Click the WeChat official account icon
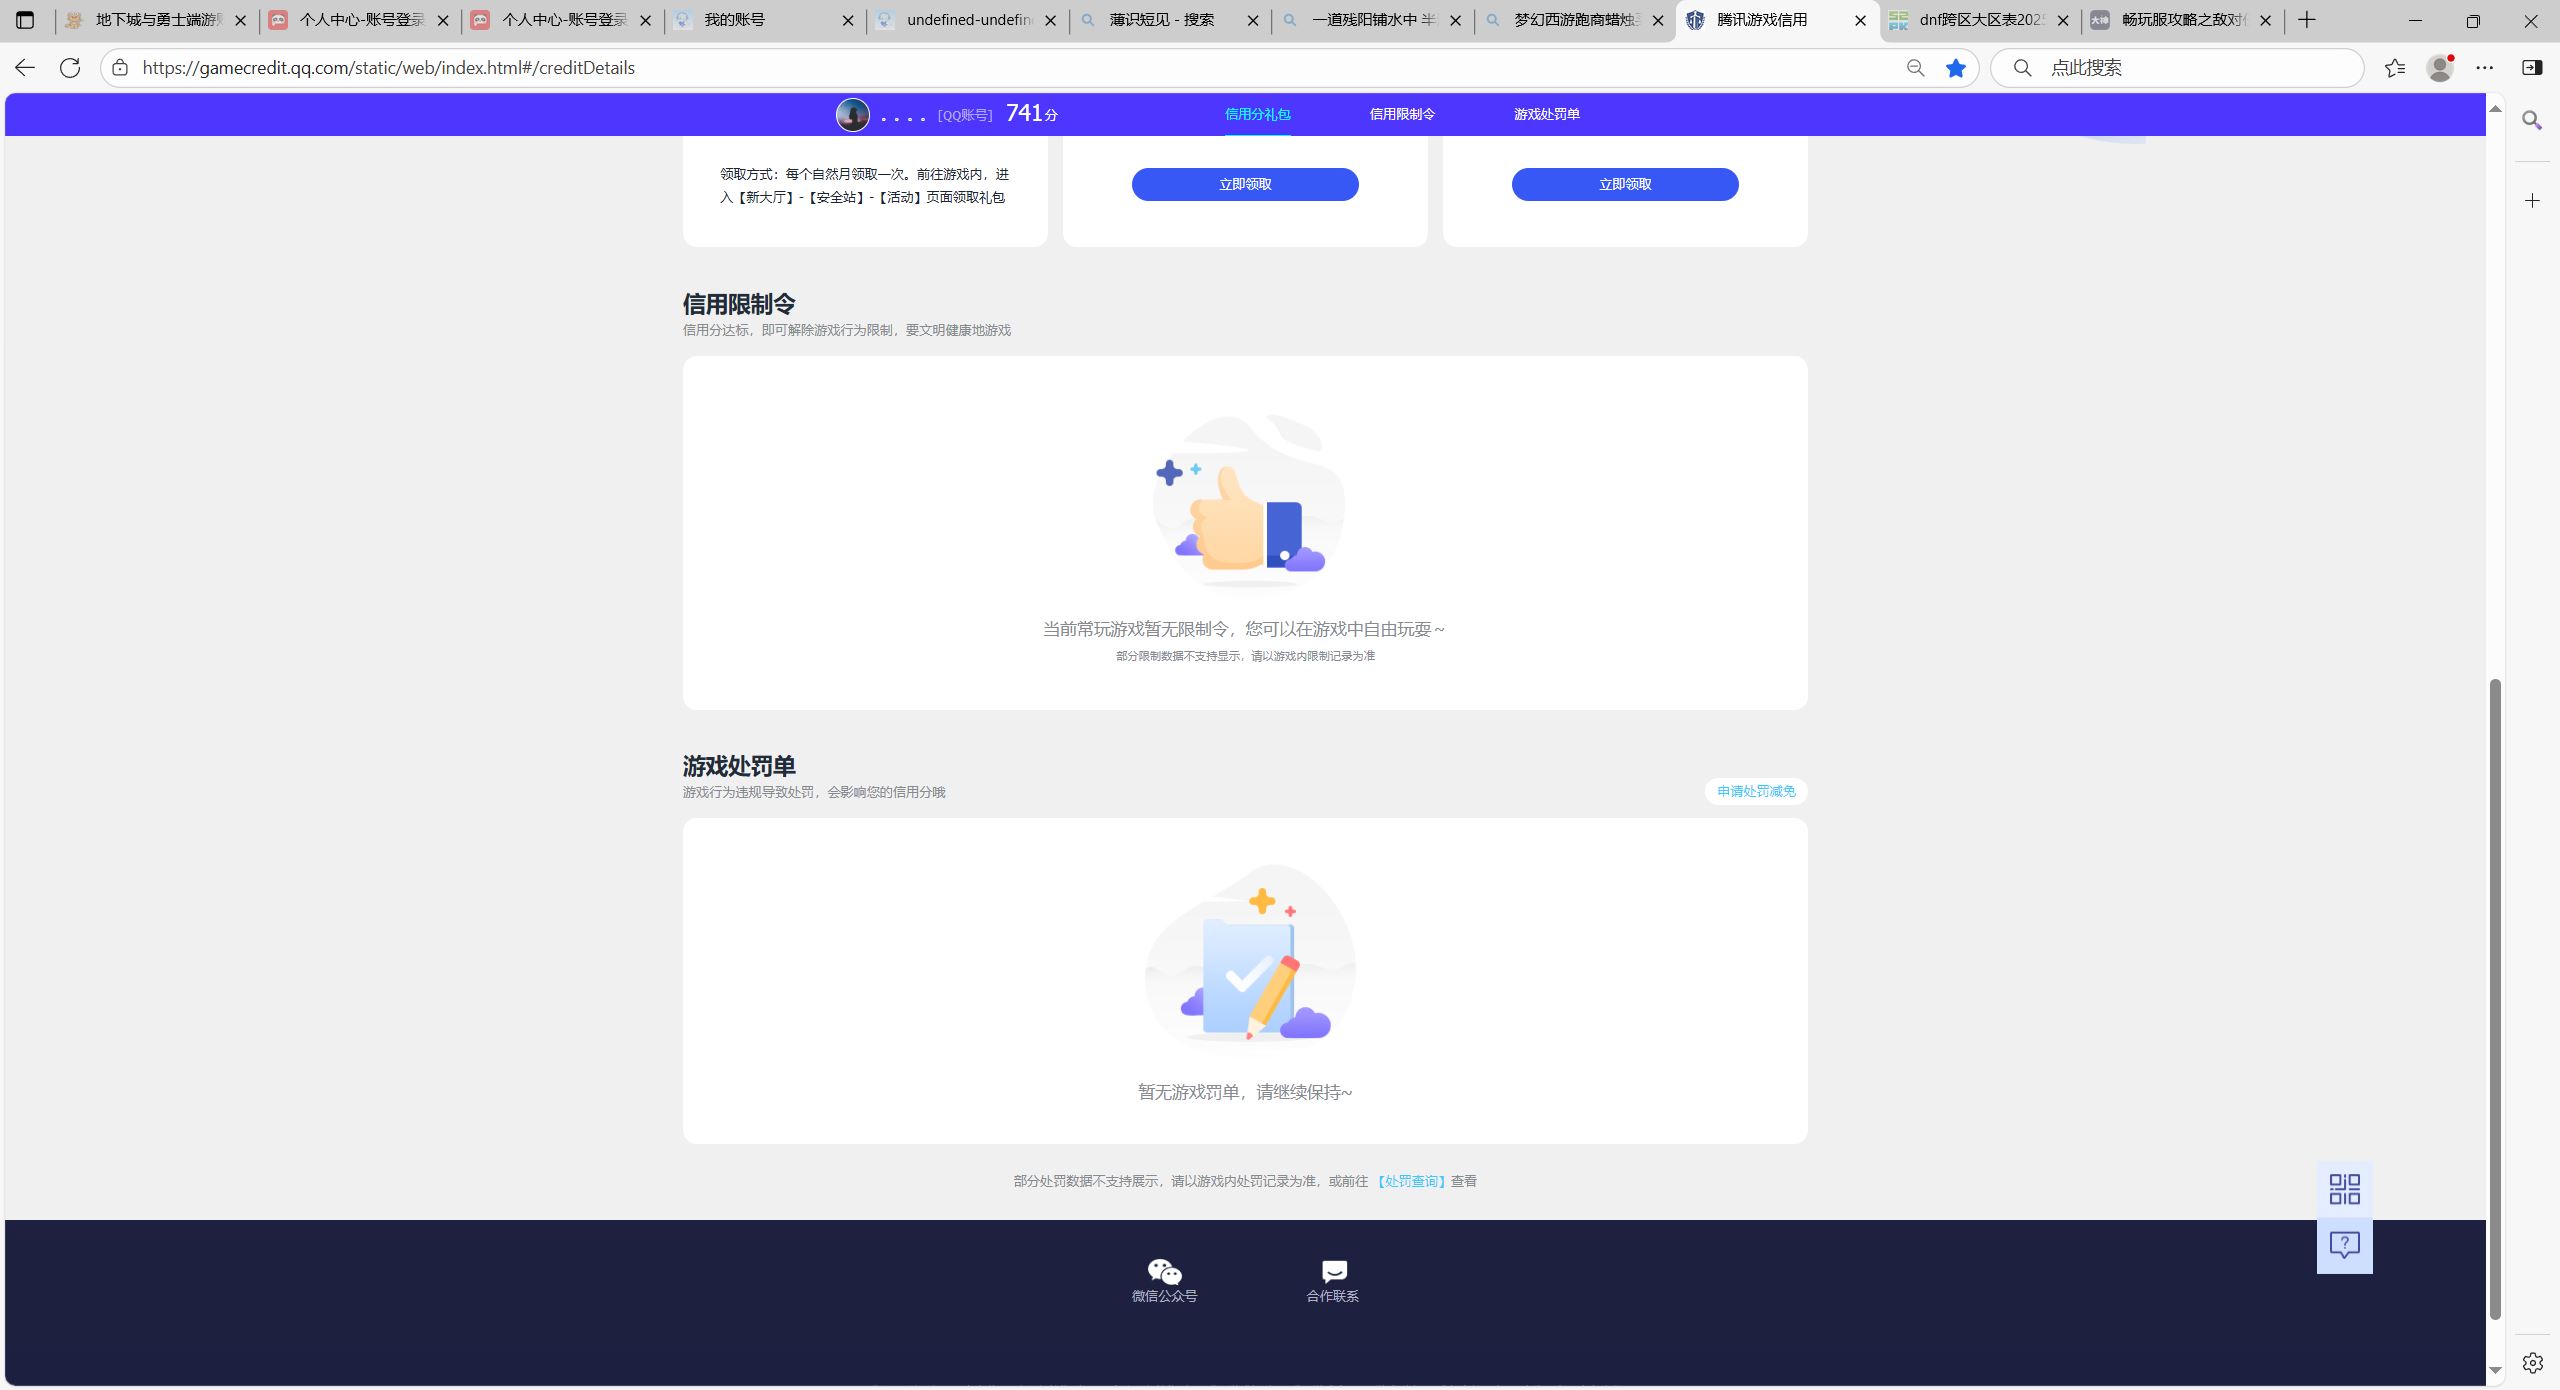2560x1390 pixels. [1164, 1272]
